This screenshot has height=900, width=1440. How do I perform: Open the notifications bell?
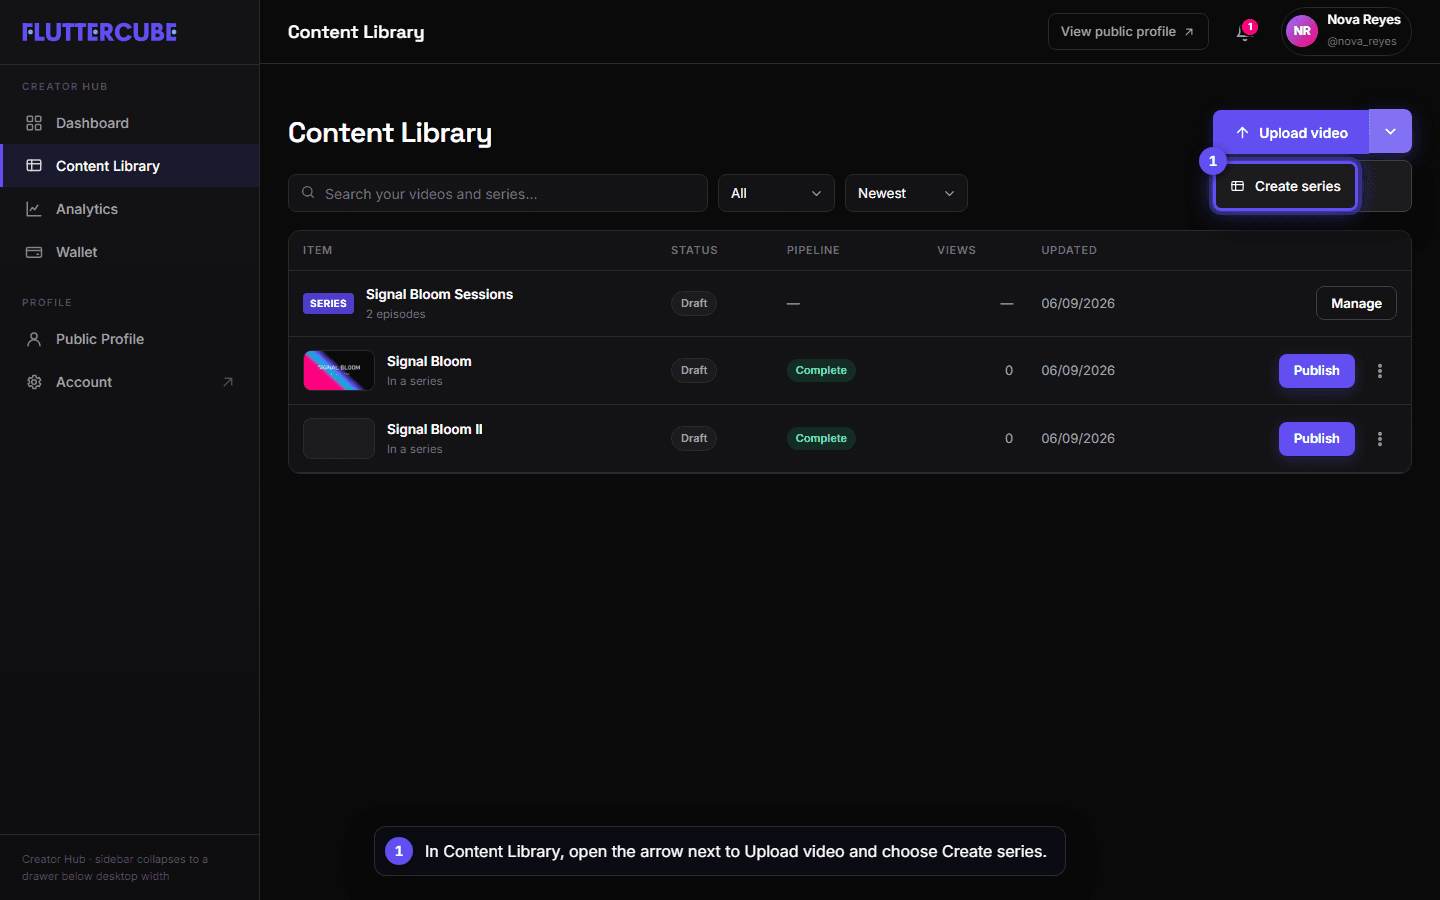pos(1244,32)
